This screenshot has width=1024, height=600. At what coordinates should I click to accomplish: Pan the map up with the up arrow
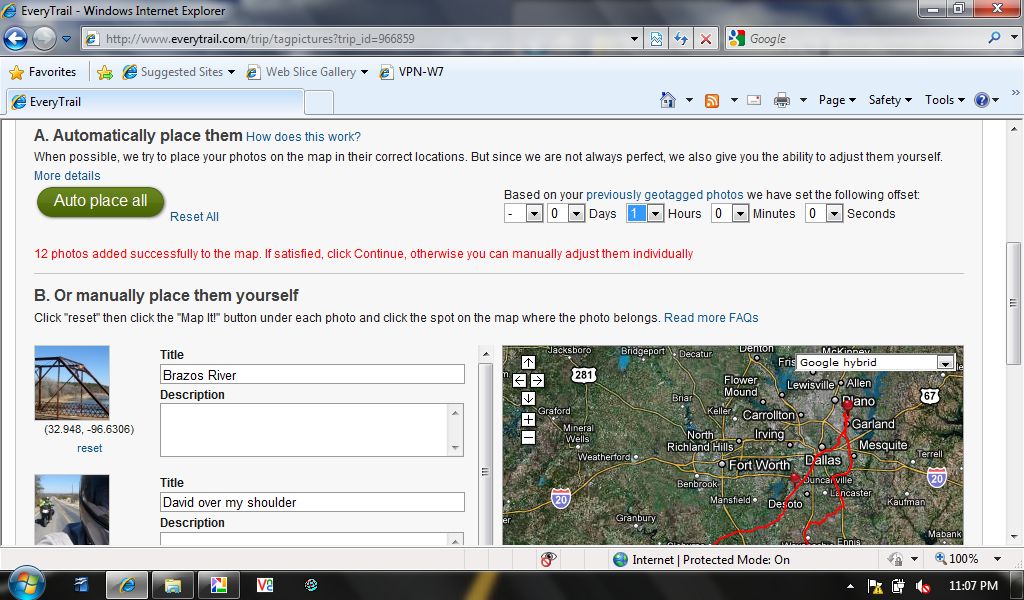(x=528, y=362)
